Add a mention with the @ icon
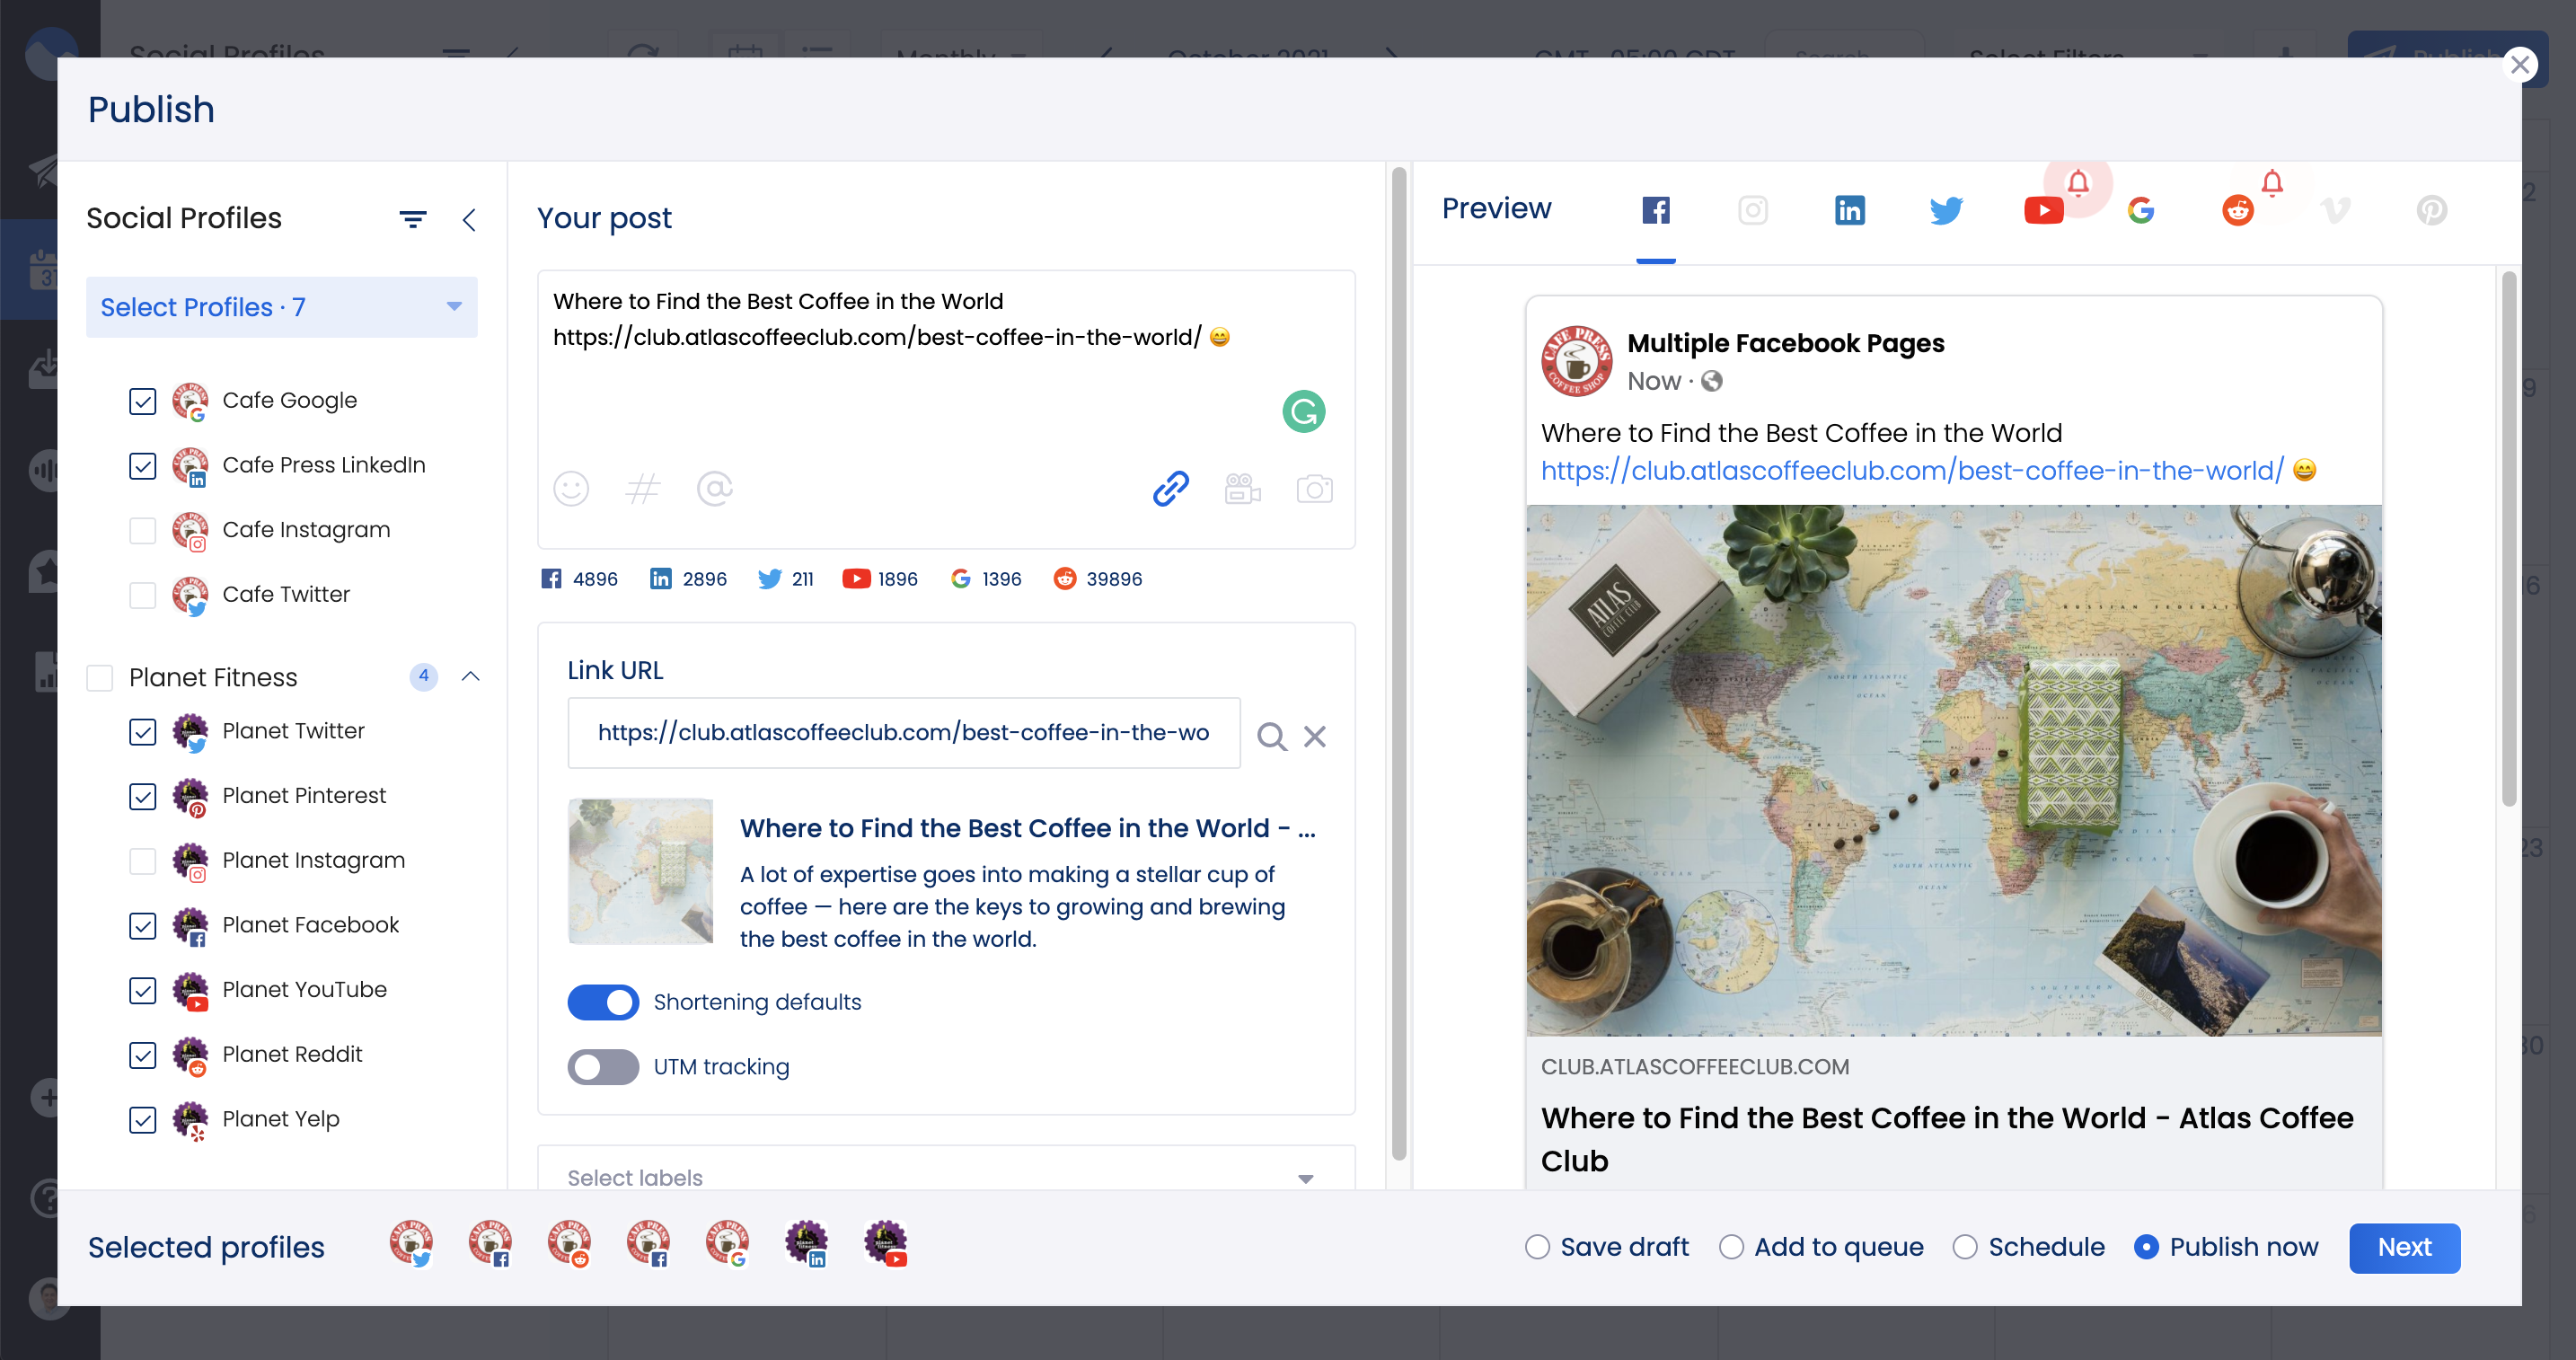 pos(714,489)
